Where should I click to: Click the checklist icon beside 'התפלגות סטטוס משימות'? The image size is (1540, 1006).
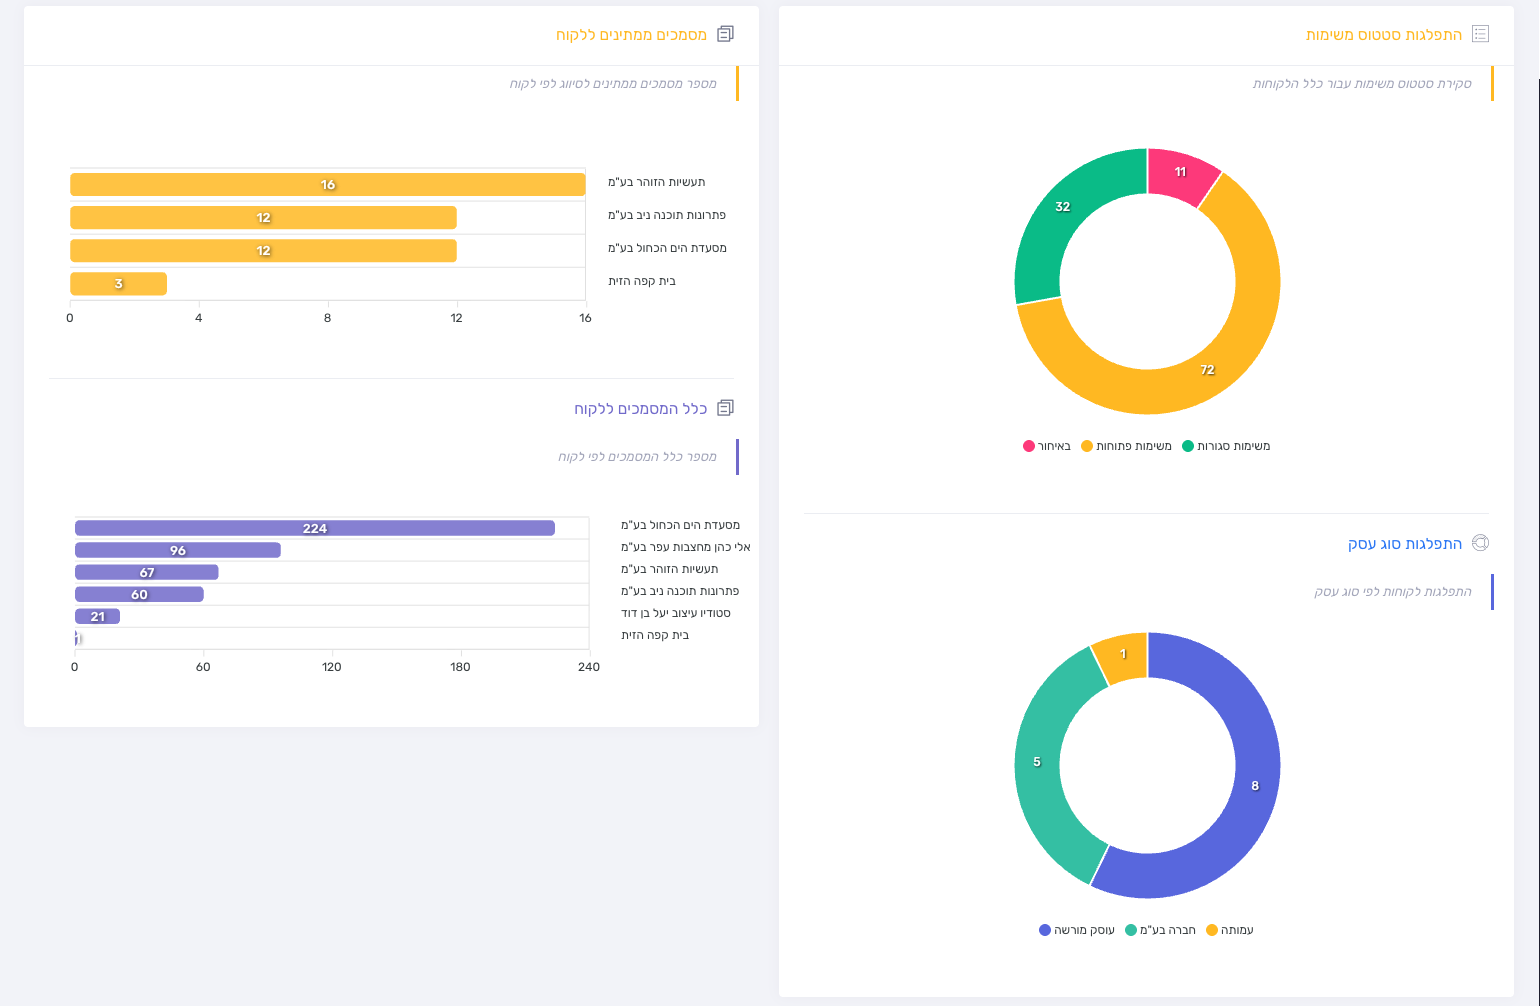(x=1481, y=34)
